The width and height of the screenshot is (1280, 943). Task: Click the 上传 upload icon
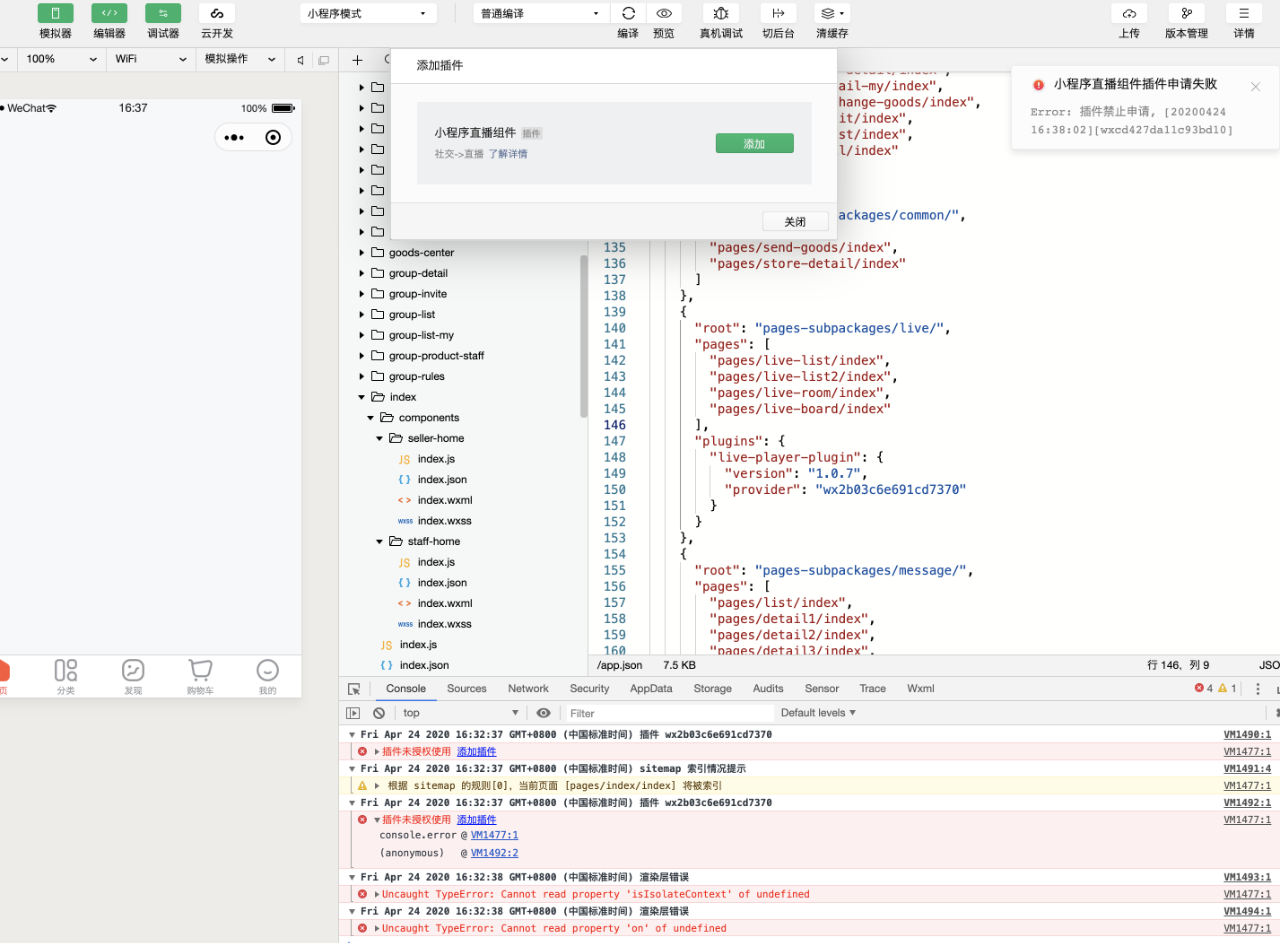click(1129, 13)
